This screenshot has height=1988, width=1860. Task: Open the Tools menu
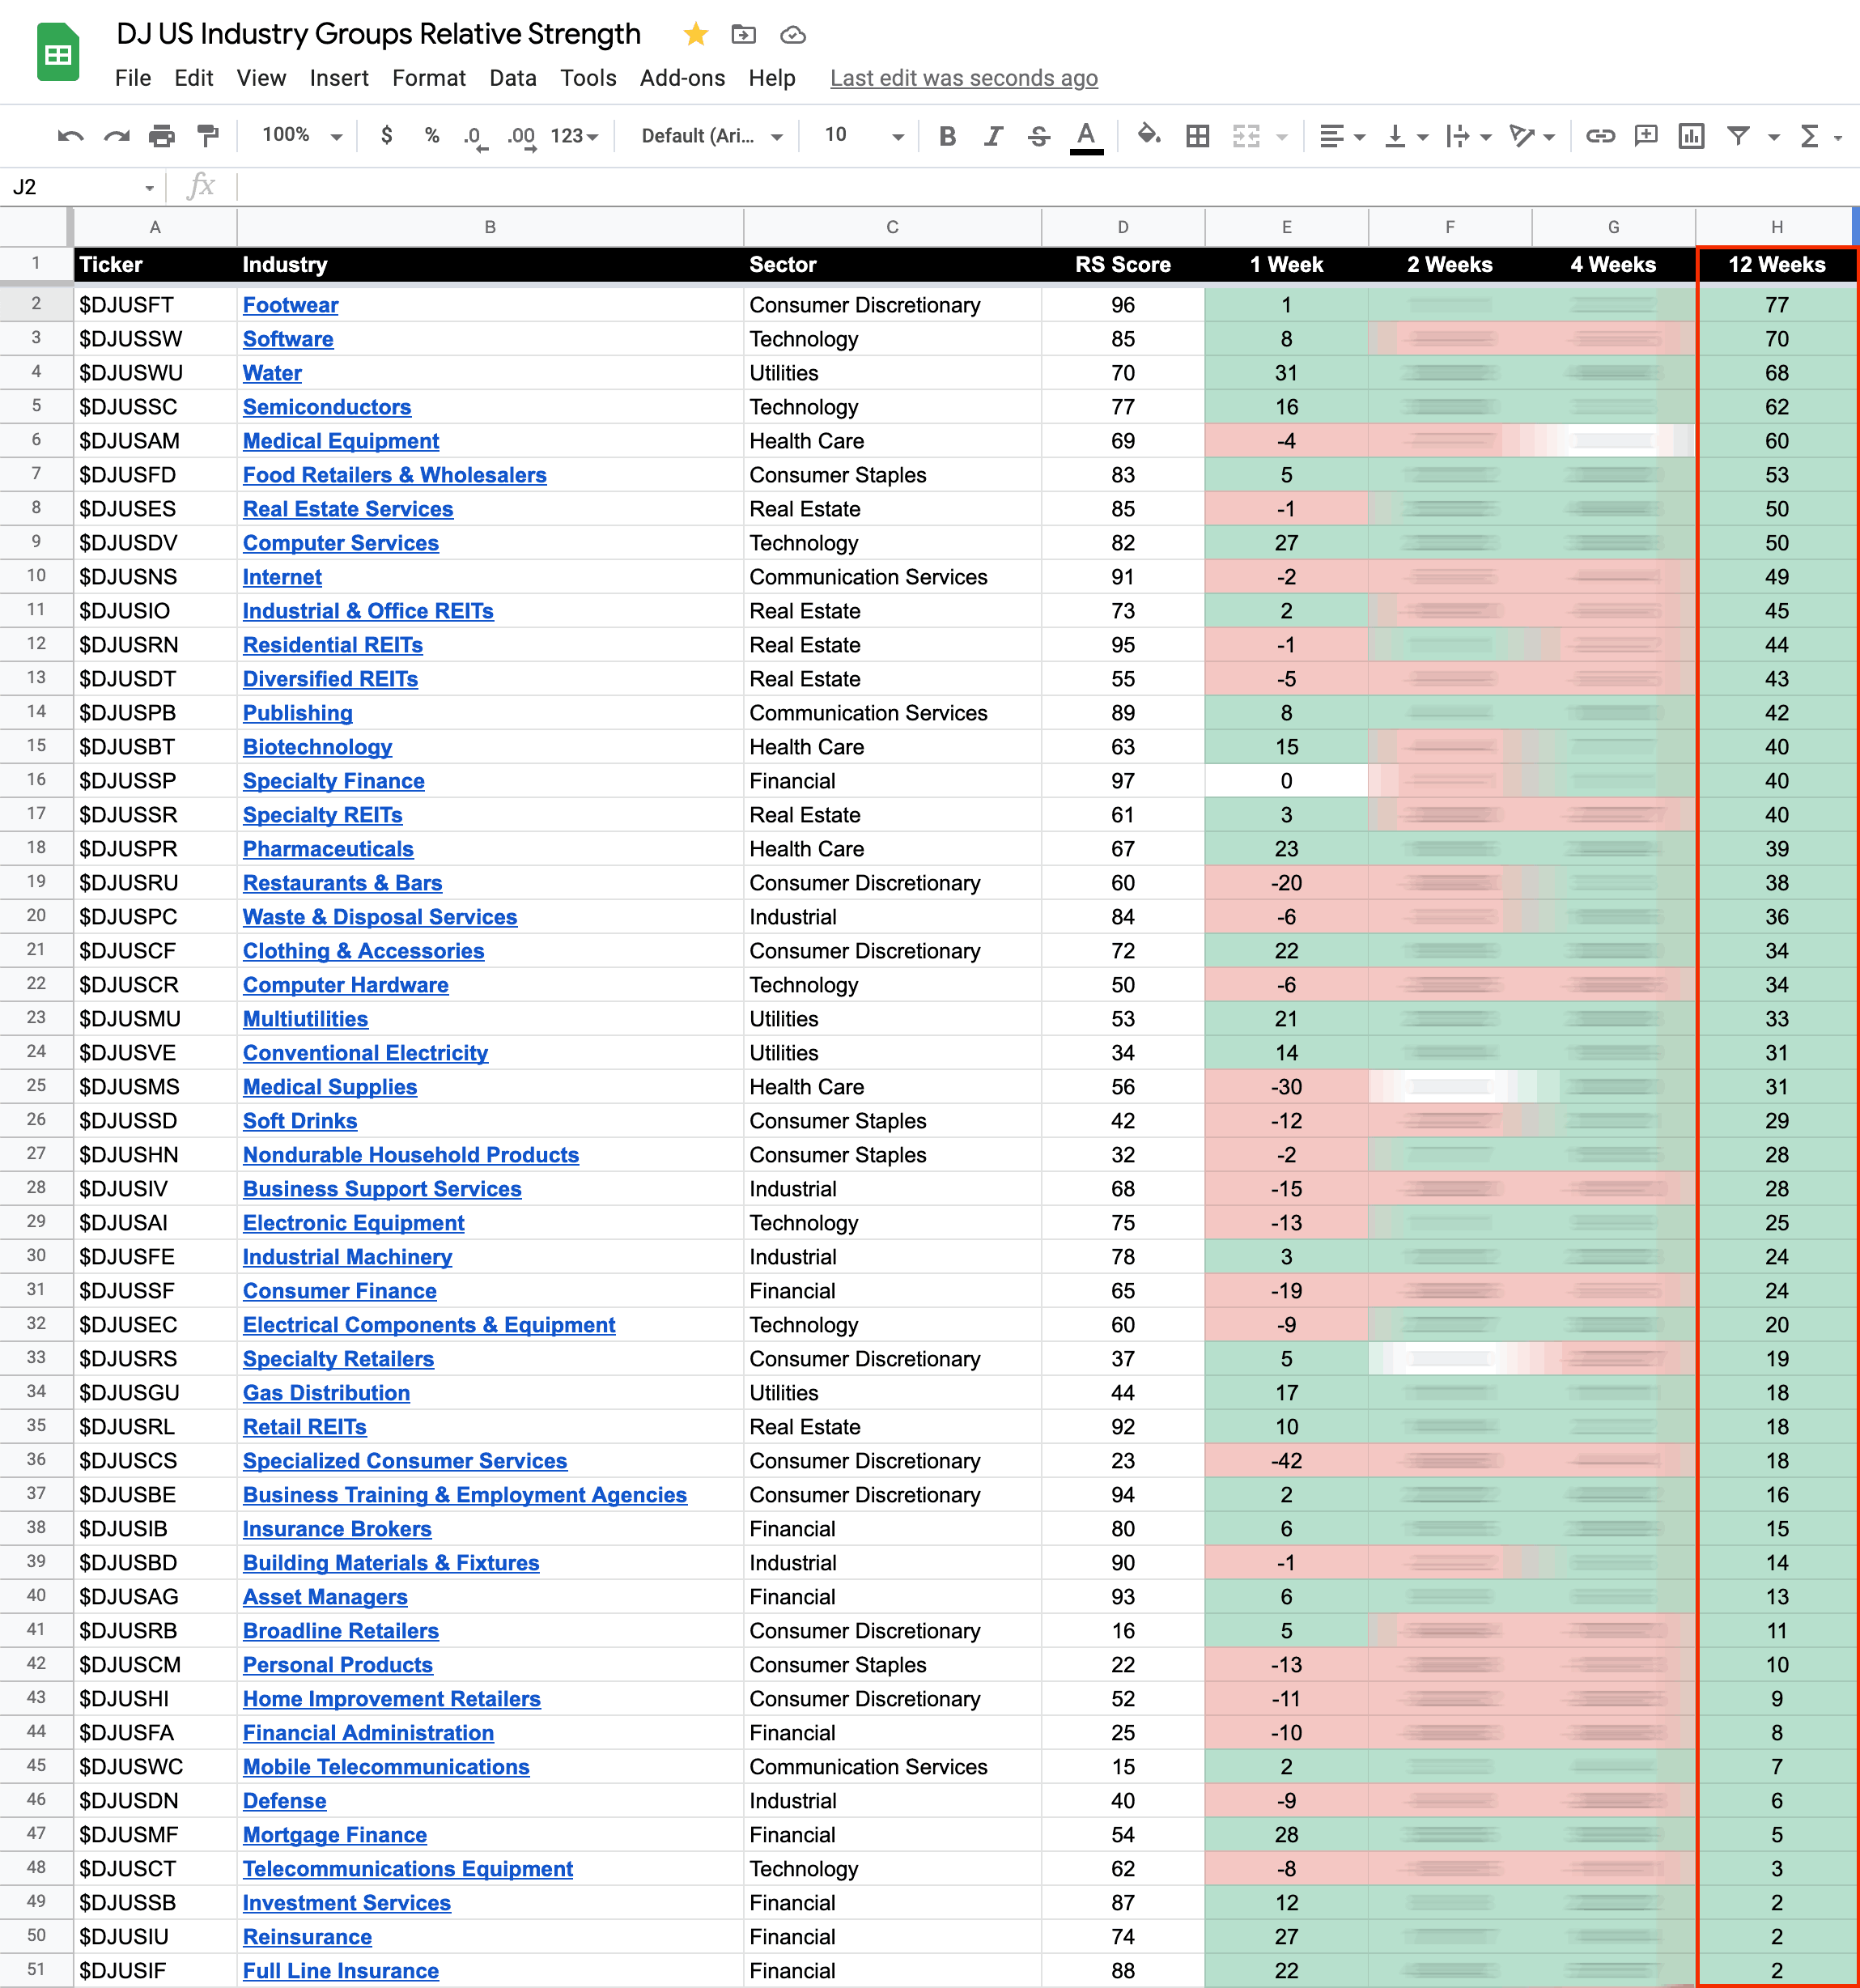(588, 78)
